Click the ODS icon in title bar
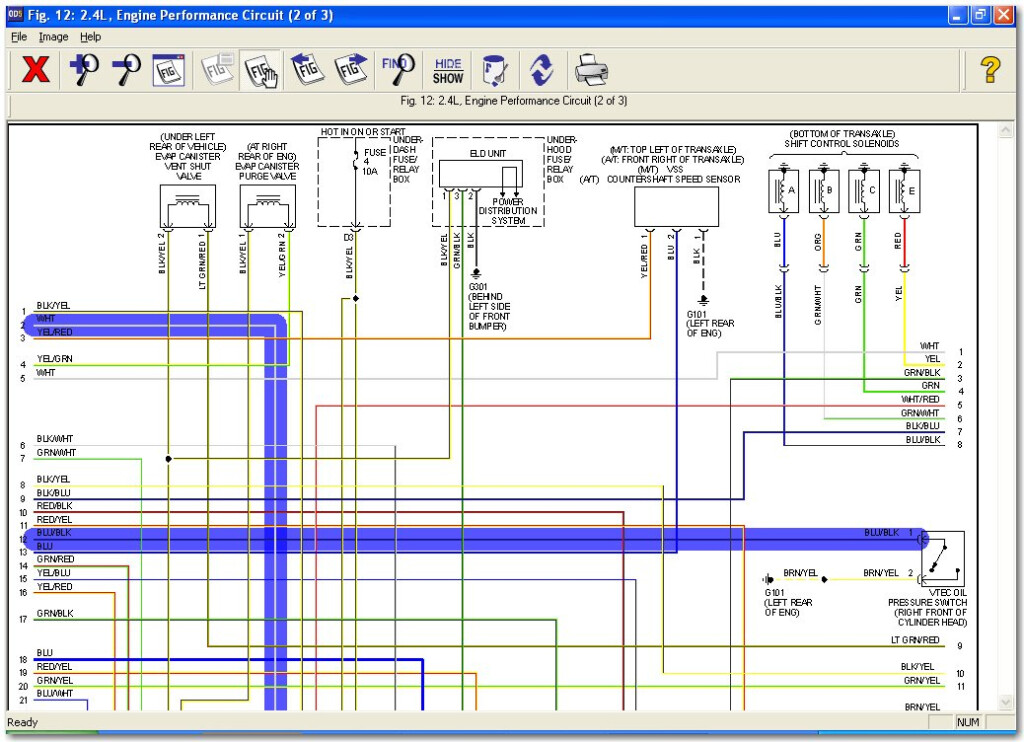The image size is (1024, 742). [x=15, y=14]
